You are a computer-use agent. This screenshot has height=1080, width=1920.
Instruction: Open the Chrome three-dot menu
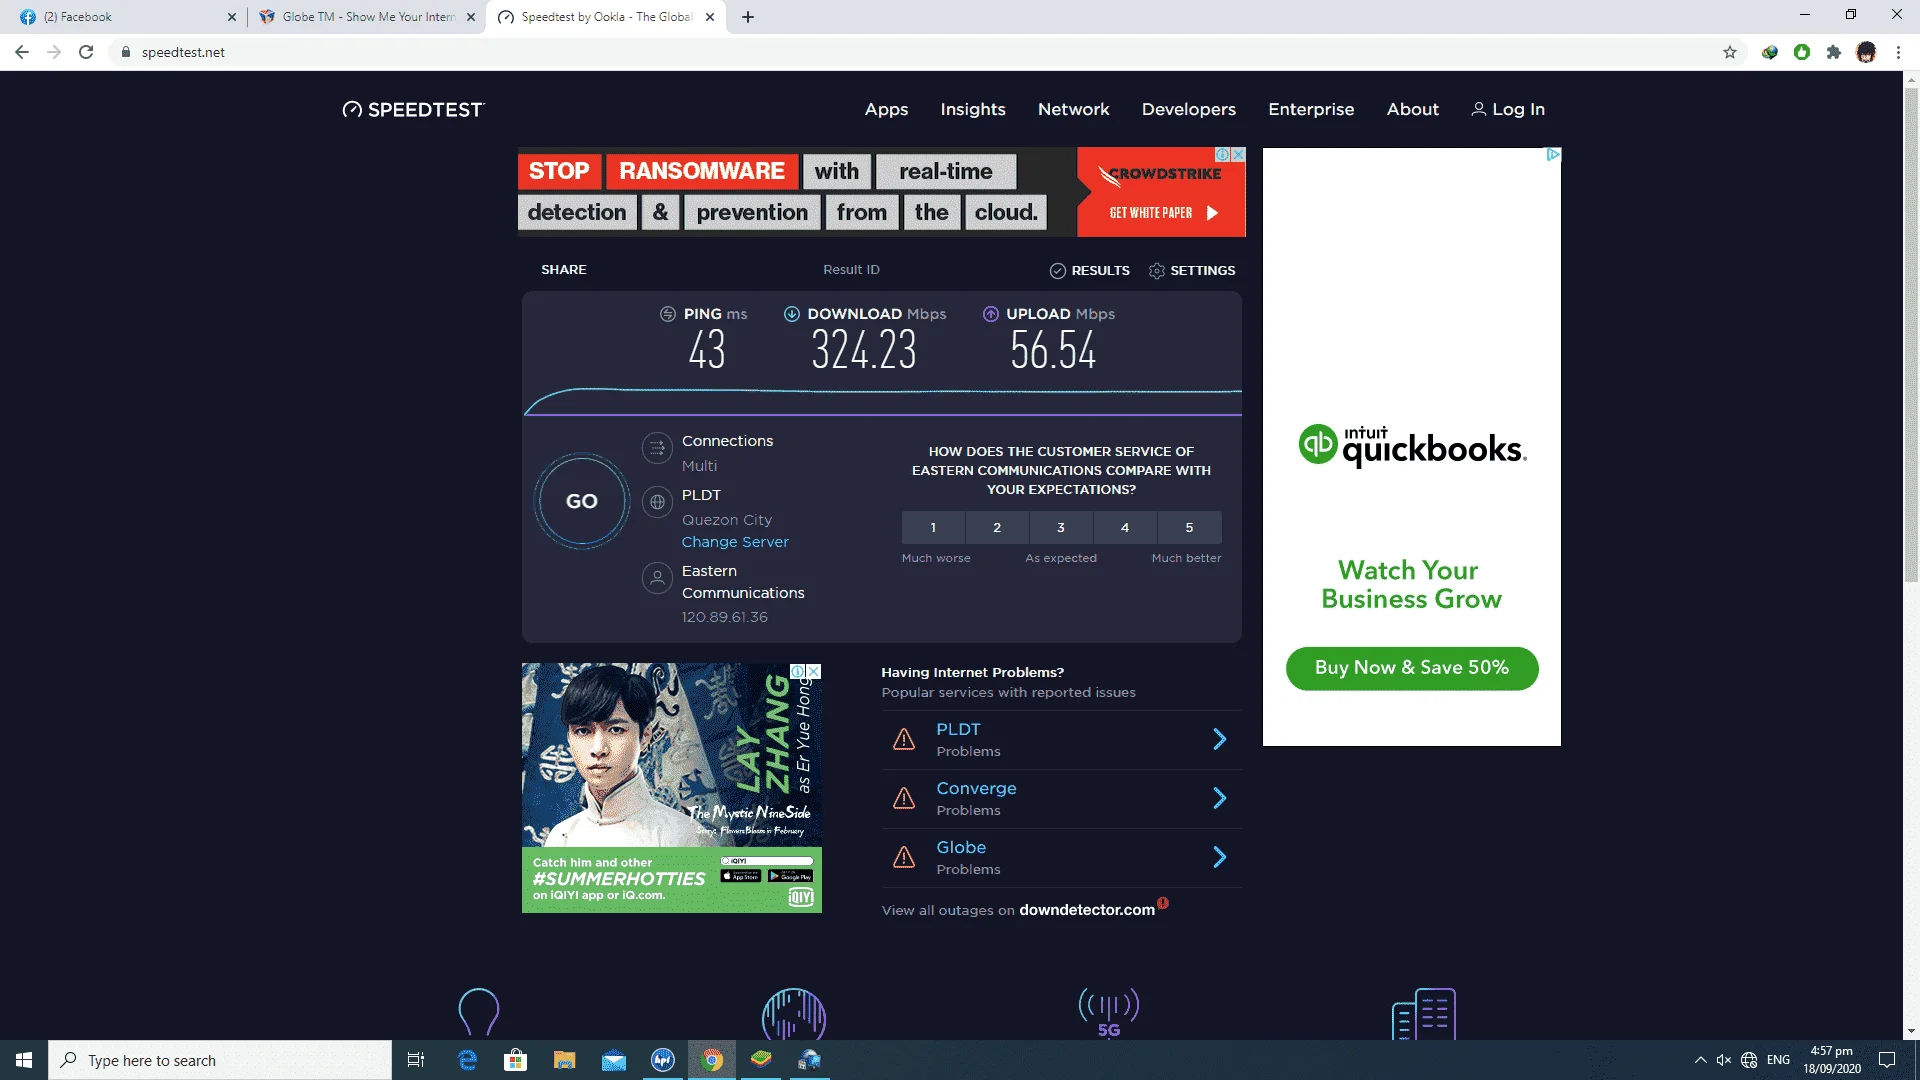click(1898, 52)
